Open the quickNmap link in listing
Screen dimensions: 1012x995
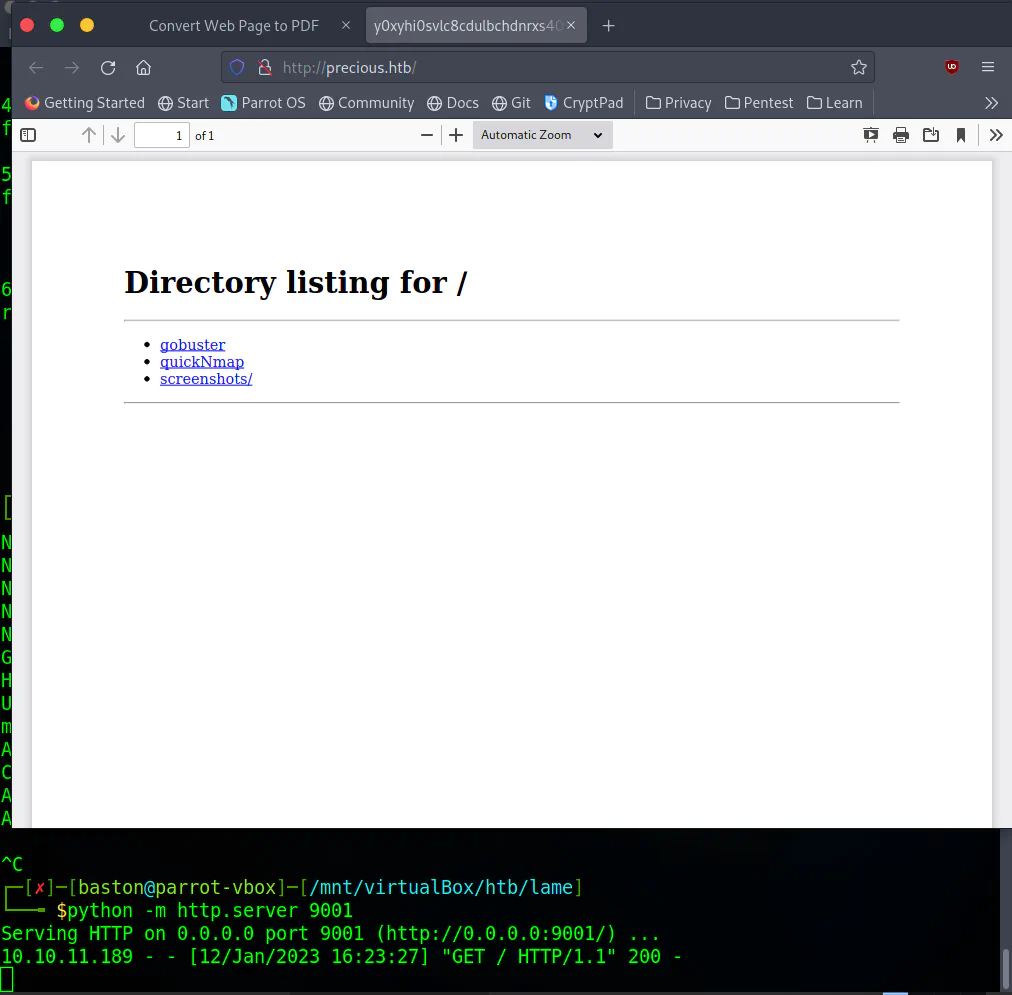(x=202, y=362)
